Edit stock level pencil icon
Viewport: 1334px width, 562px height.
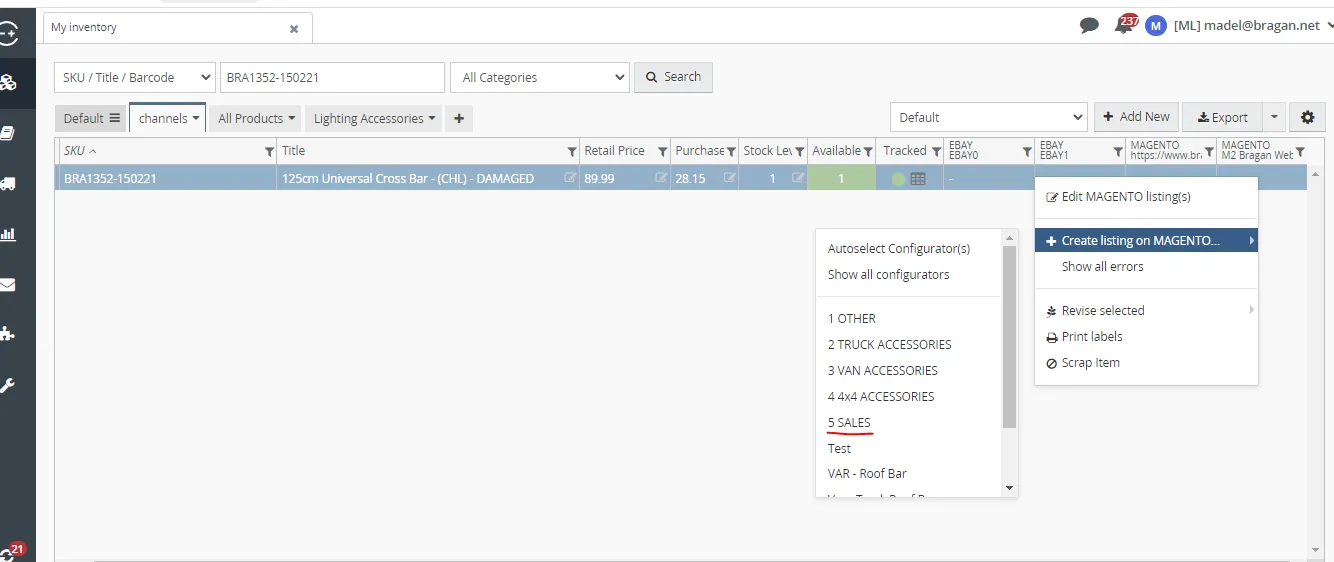pos(798,178)
